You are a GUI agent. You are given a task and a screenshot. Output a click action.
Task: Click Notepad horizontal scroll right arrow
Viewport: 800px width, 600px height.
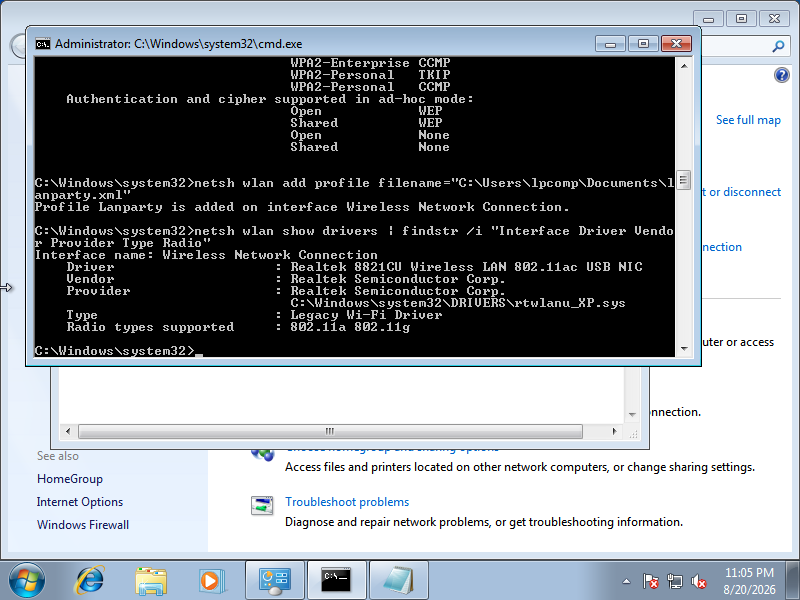[x=614, y=431]
